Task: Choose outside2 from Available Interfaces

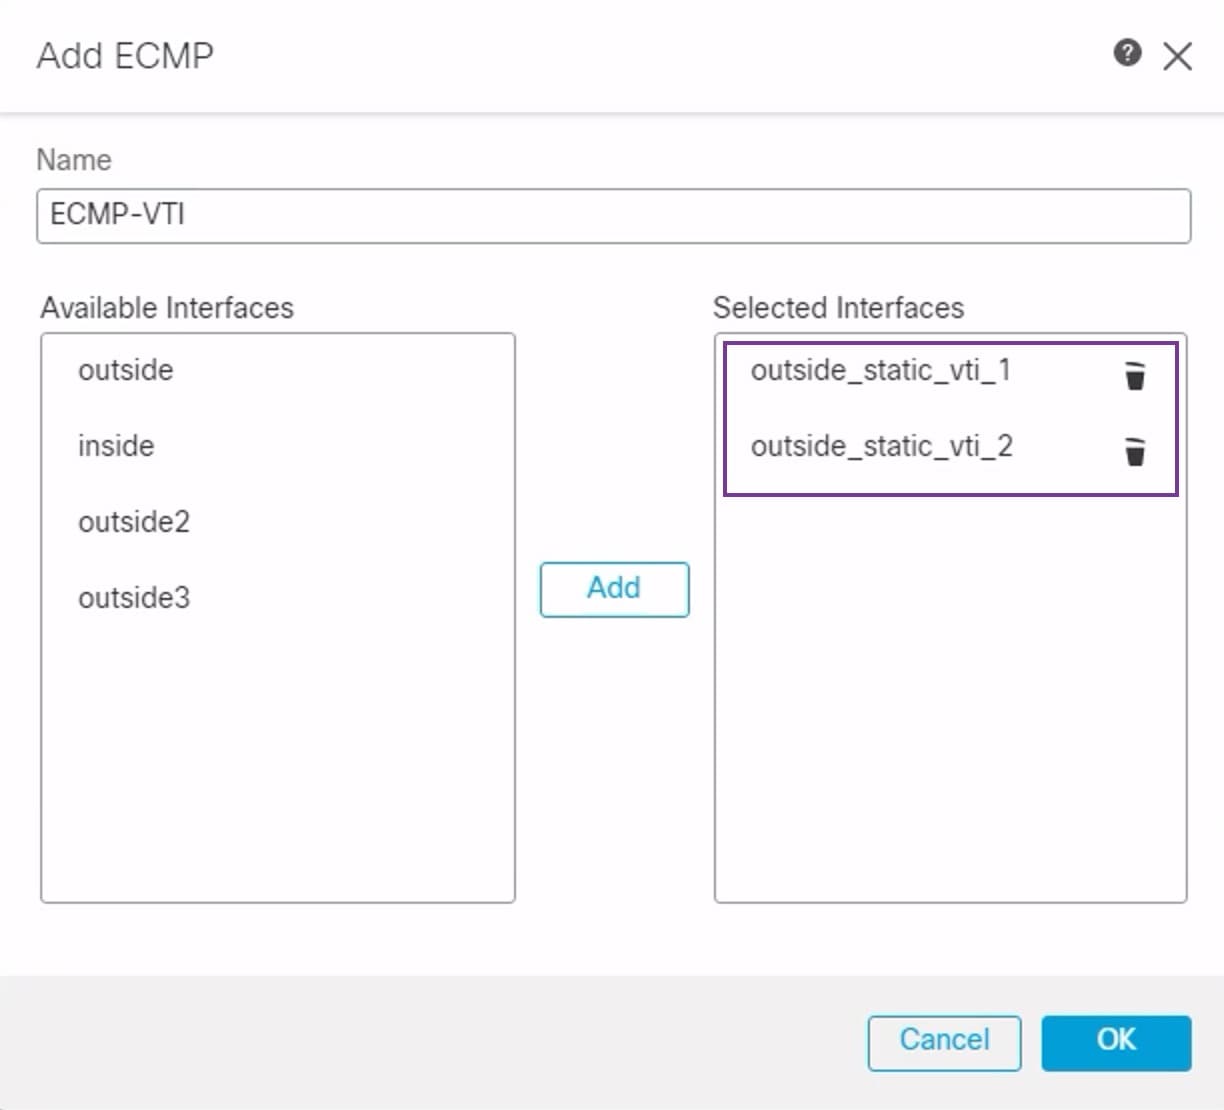Action: tap(133, 521)
